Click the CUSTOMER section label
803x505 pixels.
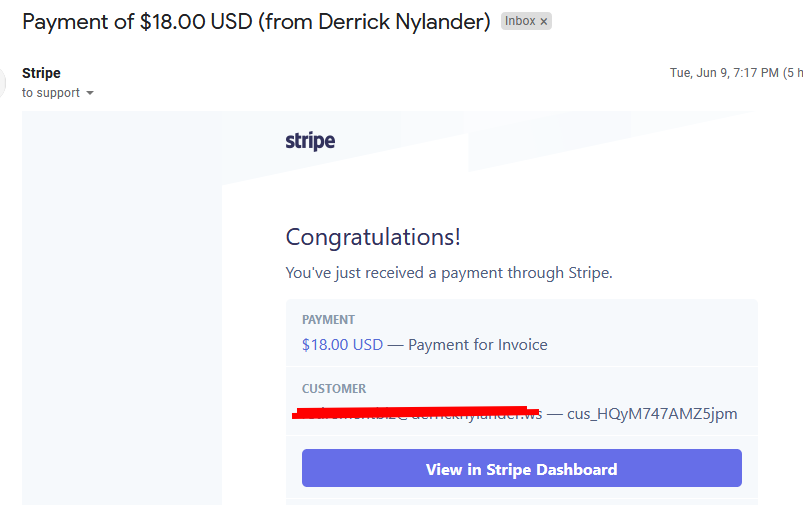click(334, 389)
